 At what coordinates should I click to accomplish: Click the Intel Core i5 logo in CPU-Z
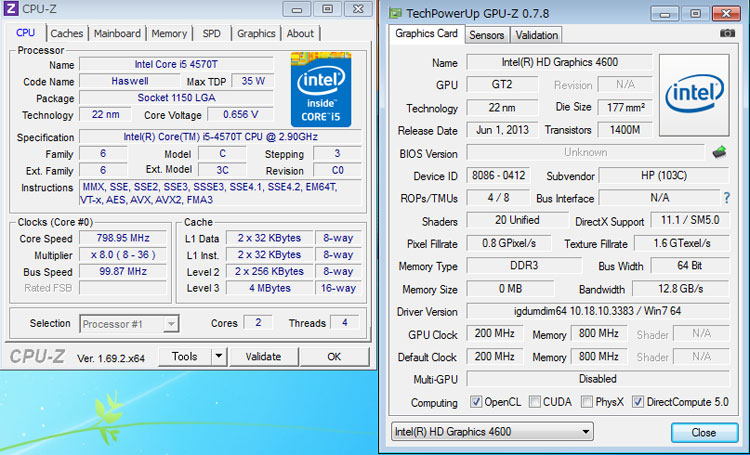coord(321,89)
